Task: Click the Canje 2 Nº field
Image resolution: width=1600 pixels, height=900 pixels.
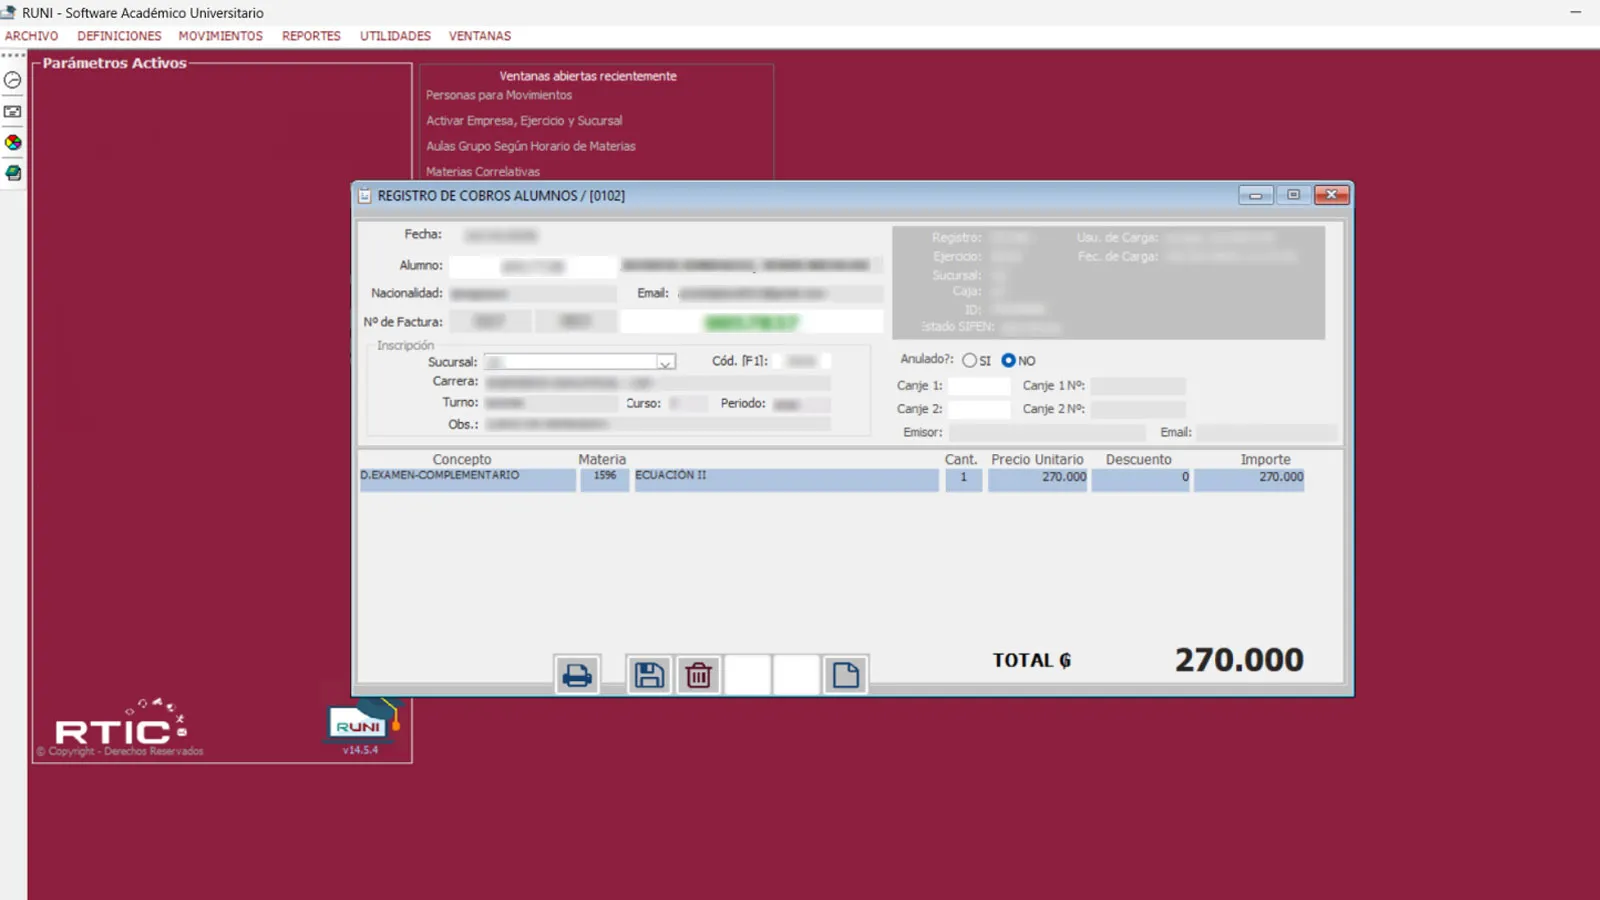Action: tap(1138, 409)
